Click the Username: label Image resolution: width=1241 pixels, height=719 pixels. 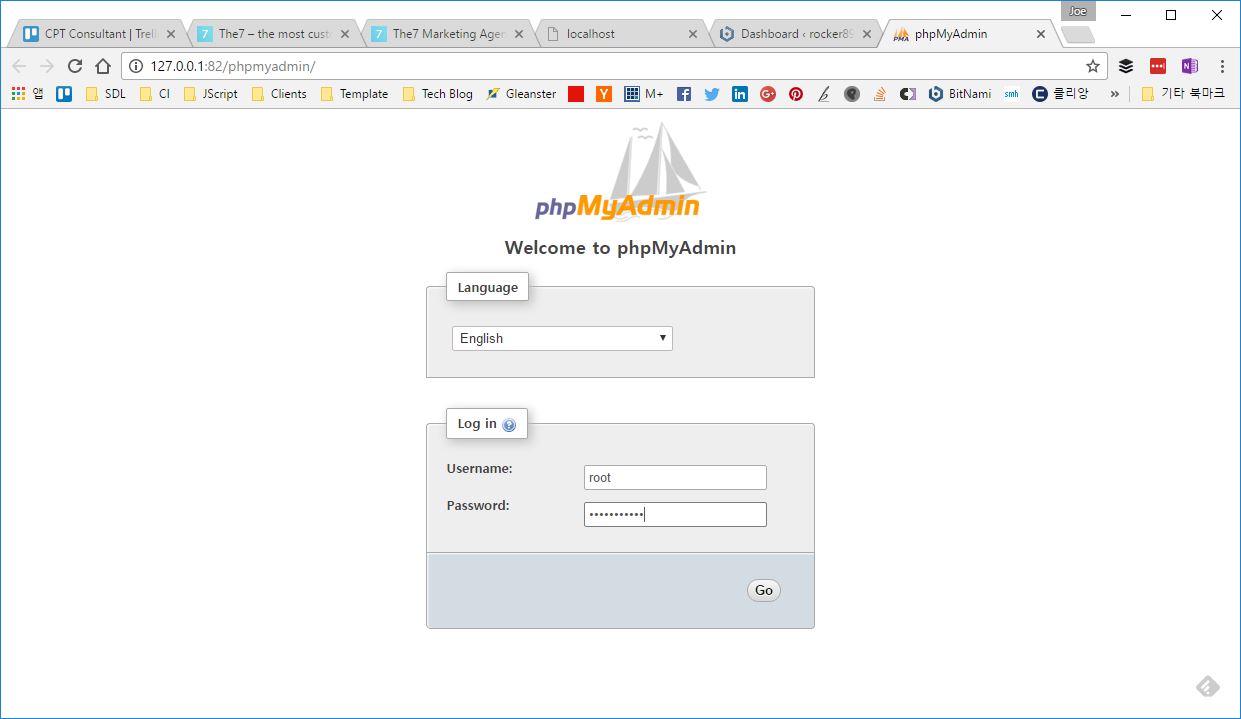click(x=479, y=468)
